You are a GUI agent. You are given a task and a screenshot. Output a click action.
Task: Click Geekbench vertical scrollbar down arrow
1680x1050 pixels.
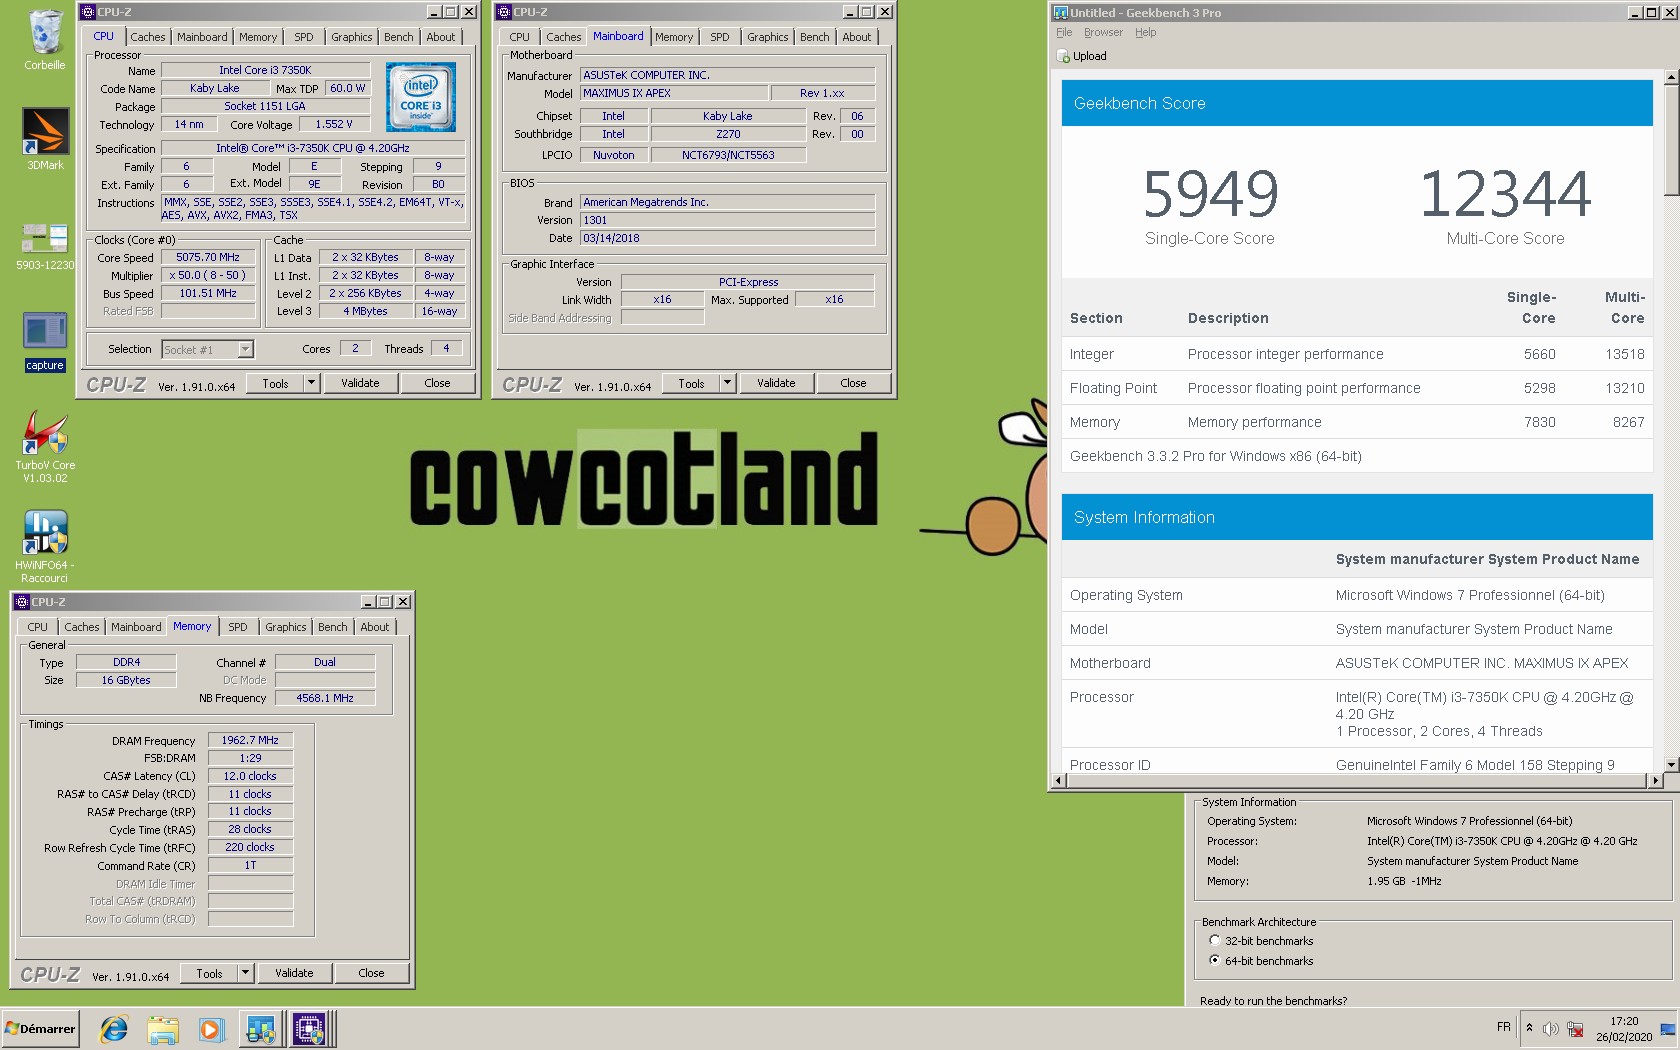(x=1671, y=765)
